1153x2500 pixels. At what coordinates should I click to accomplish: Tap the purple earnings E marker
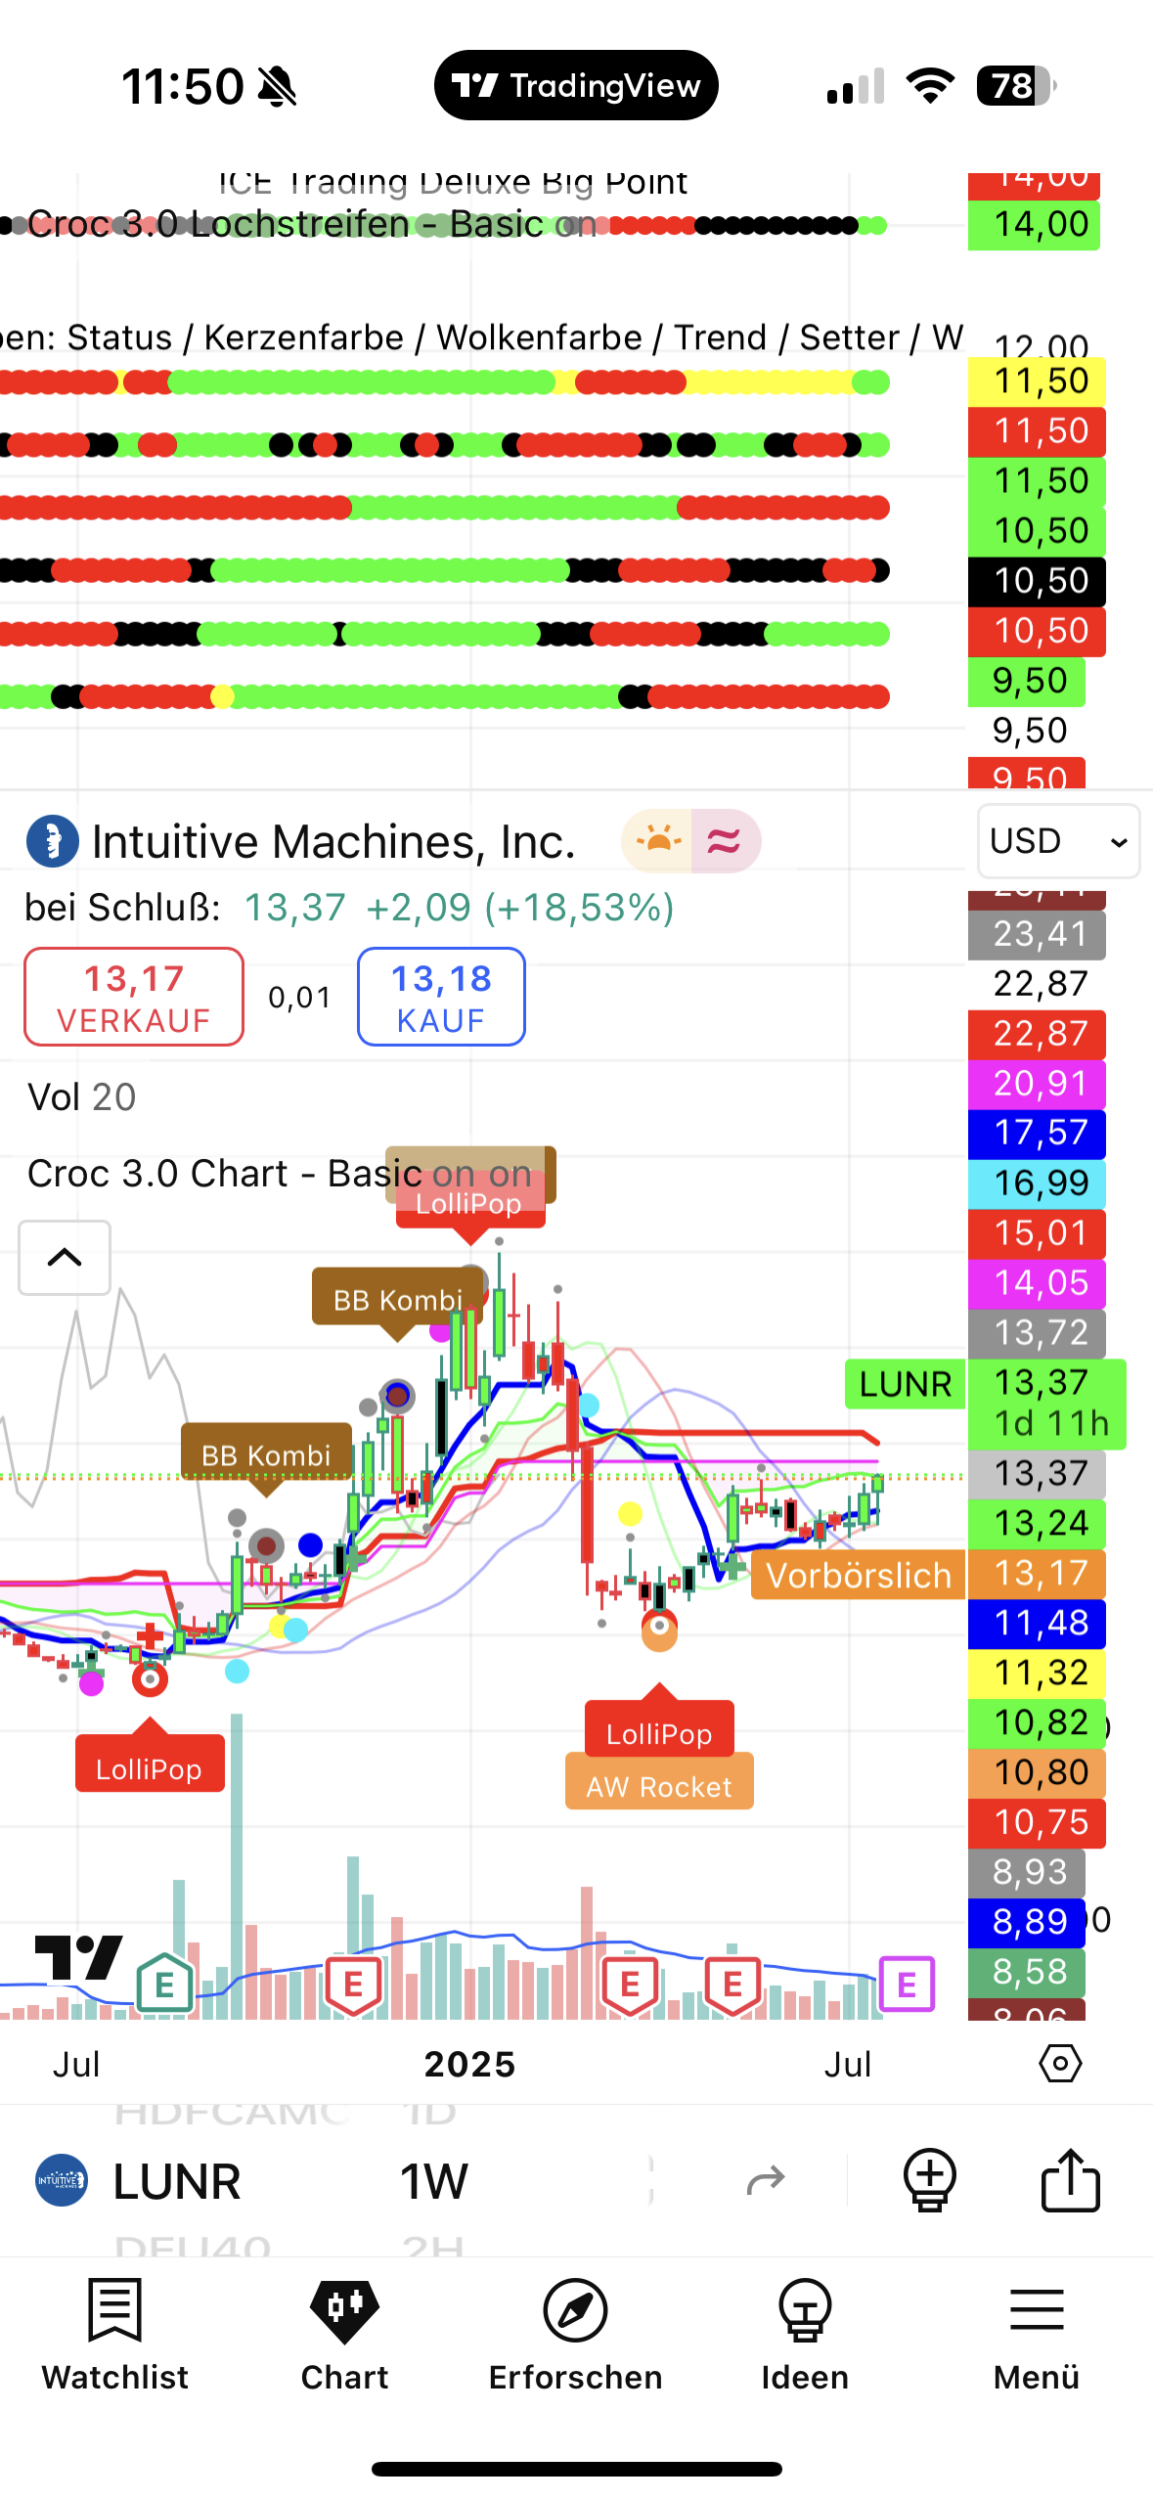click(906, 1984)
